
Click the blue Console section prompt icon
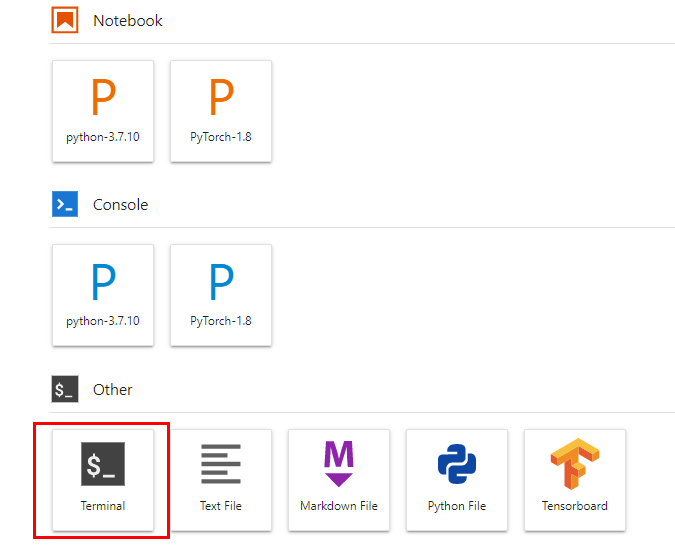pyautogui.click(x=65, y=205)
